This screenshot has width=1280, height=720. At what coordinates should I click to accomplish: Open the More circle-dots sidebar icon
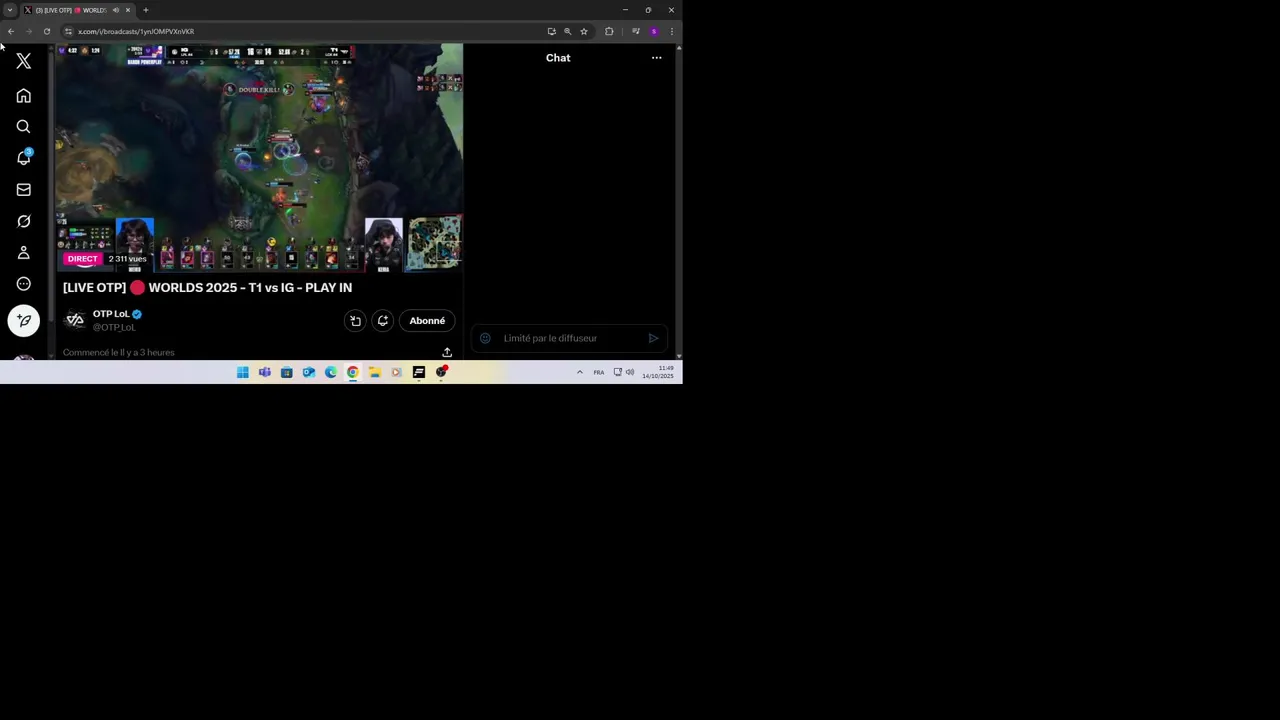(x=24, y=284)
